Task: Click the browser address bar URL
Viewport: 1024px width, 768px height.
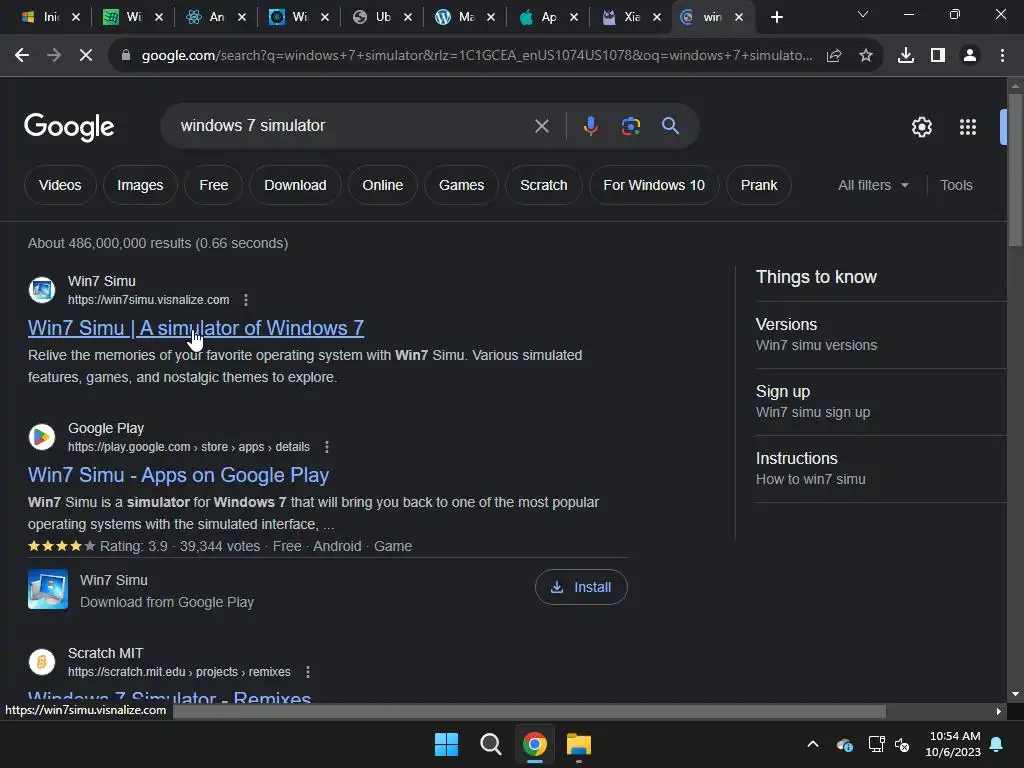Action: (477, 56)
